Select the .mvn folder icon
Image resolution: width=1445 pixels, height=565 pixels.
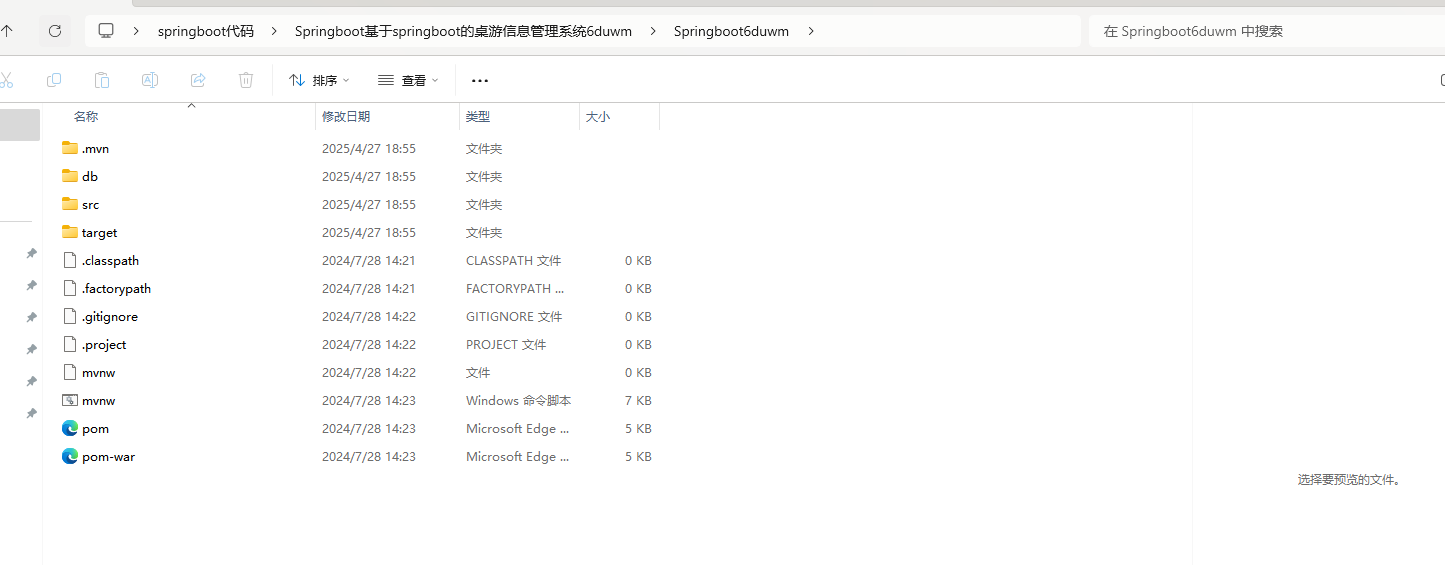point(70,148)
